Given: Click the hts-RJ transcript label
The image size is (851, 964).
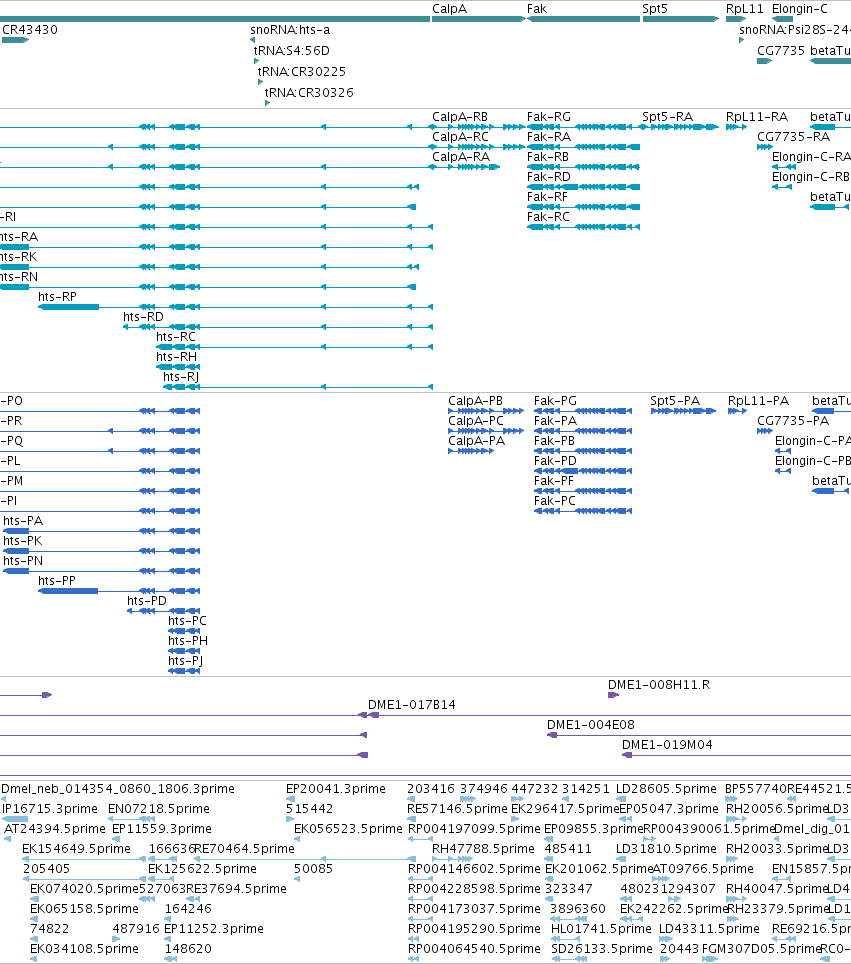Looking at the screenshot, I should [181, 376].
